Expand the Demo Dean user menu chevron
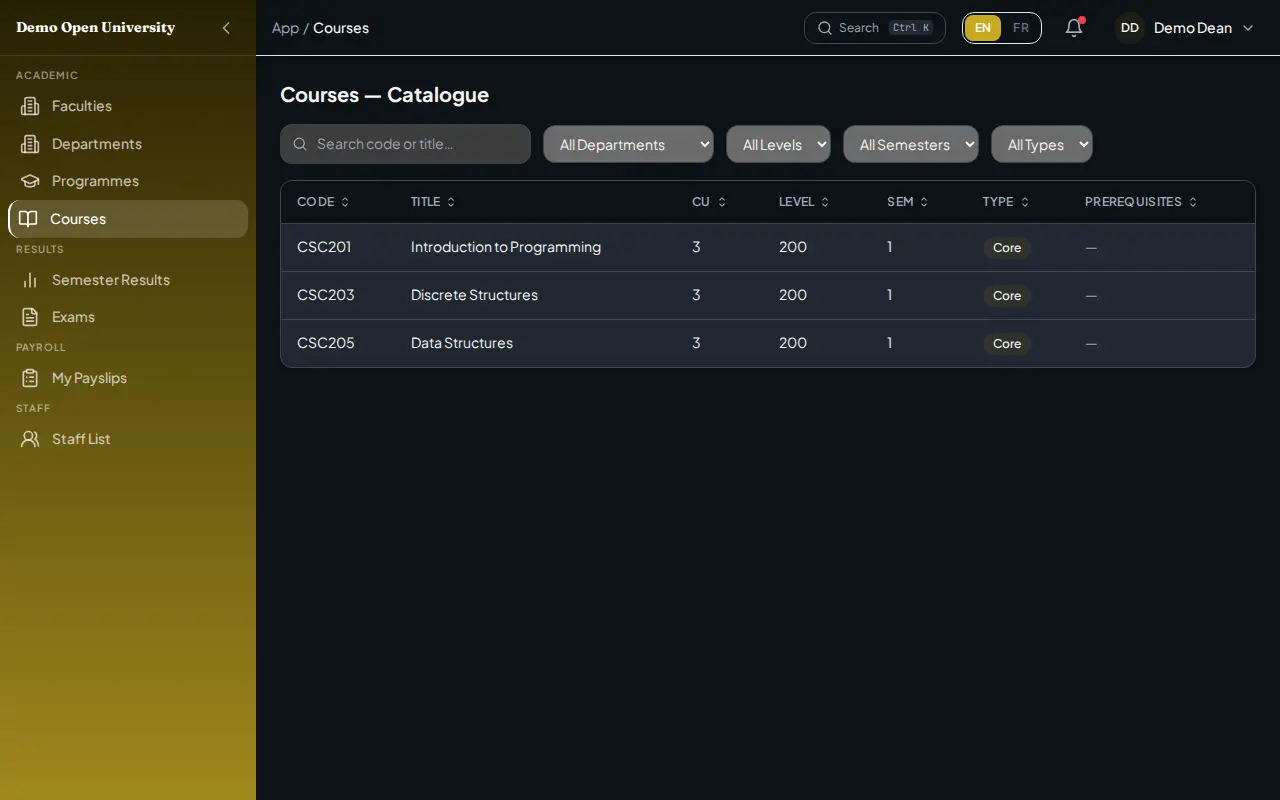1280x800 pixels. 1248,28
